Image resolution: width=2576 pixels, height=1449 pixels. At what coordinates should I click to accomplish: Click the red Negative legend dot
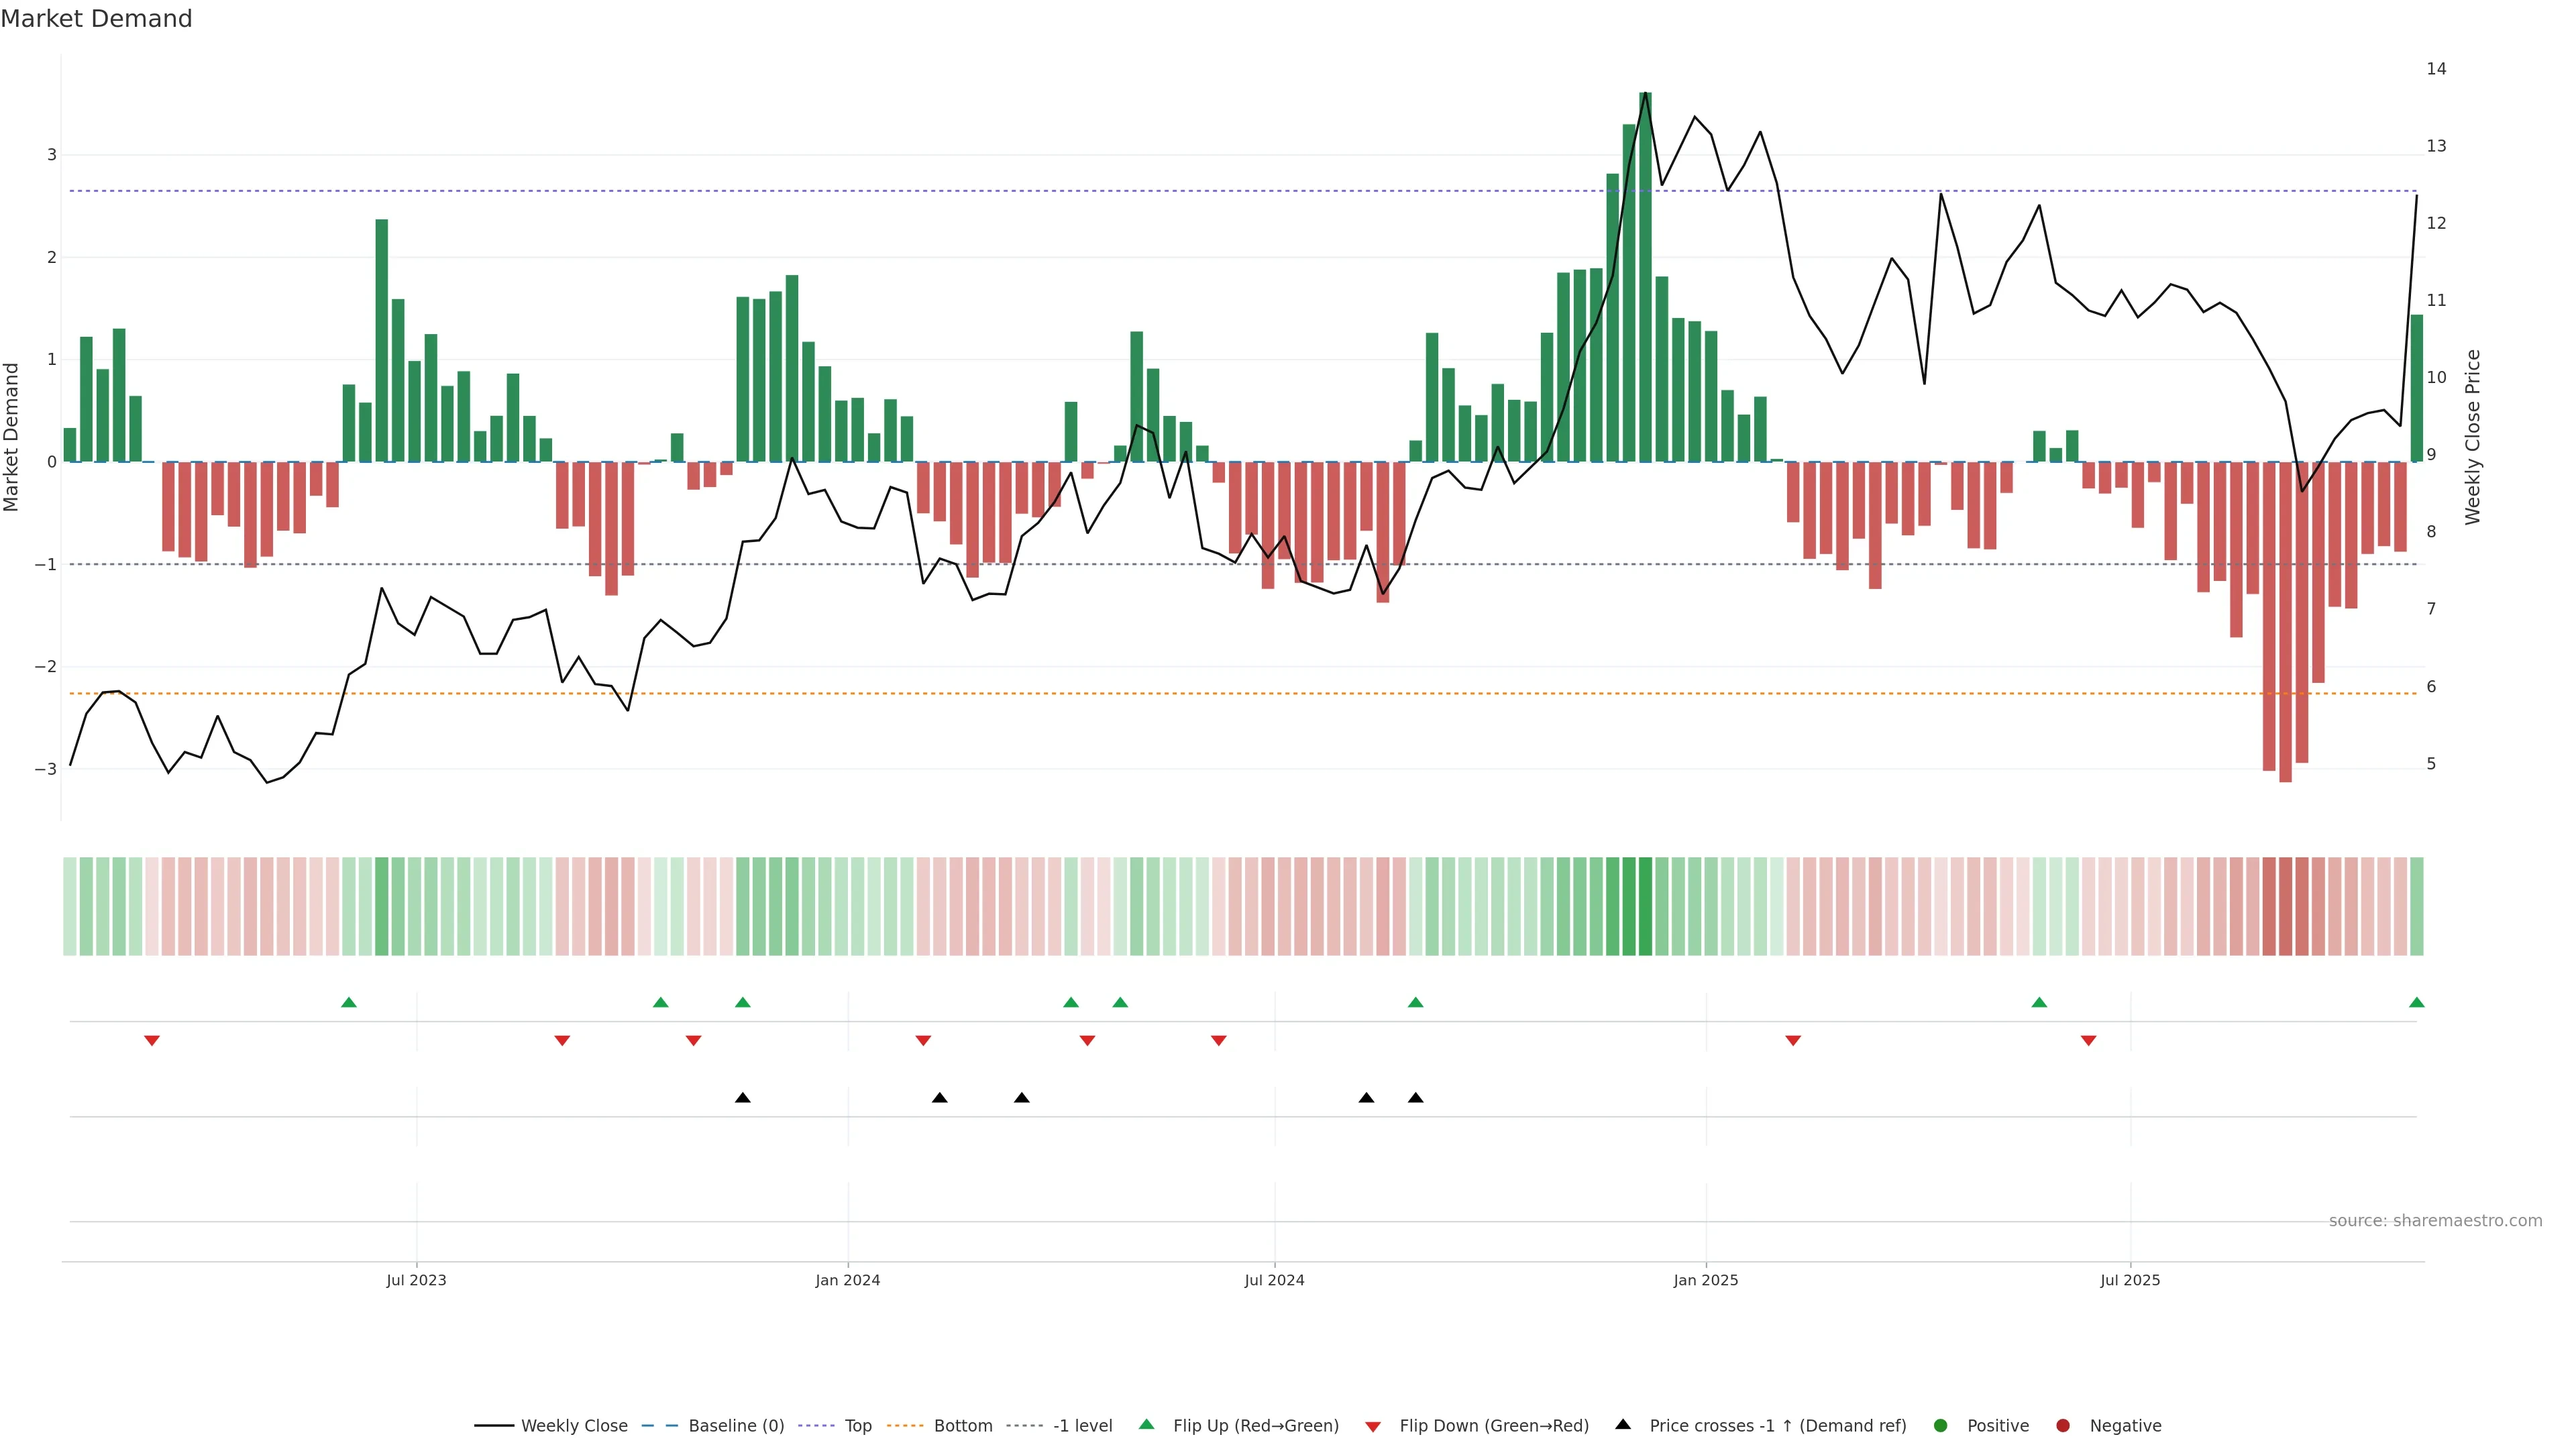2063,1426
